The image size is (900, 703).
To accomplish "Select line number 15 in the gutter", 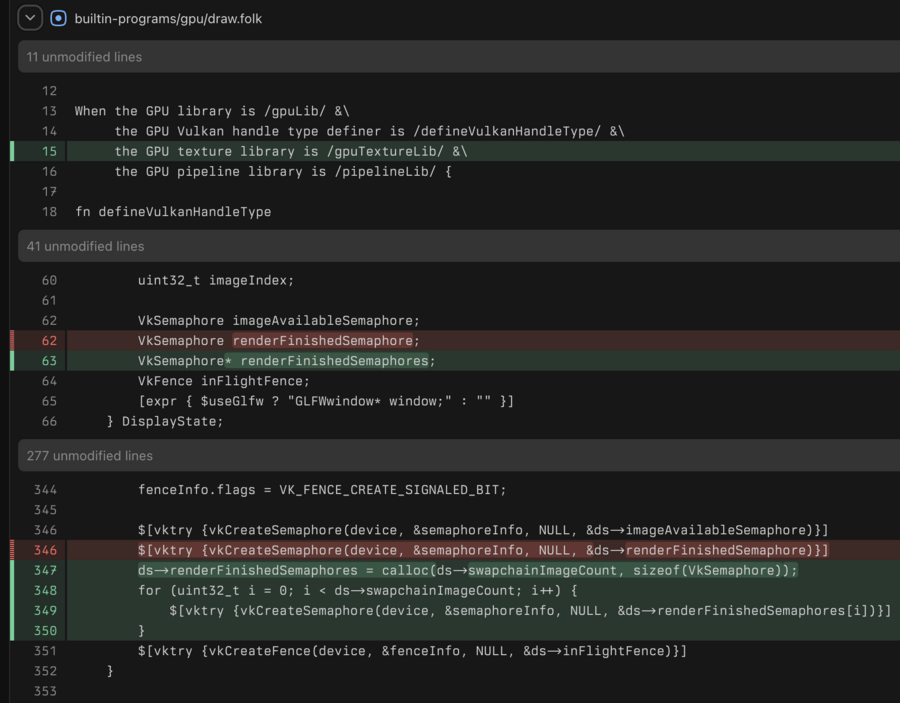I will point(49,151).
